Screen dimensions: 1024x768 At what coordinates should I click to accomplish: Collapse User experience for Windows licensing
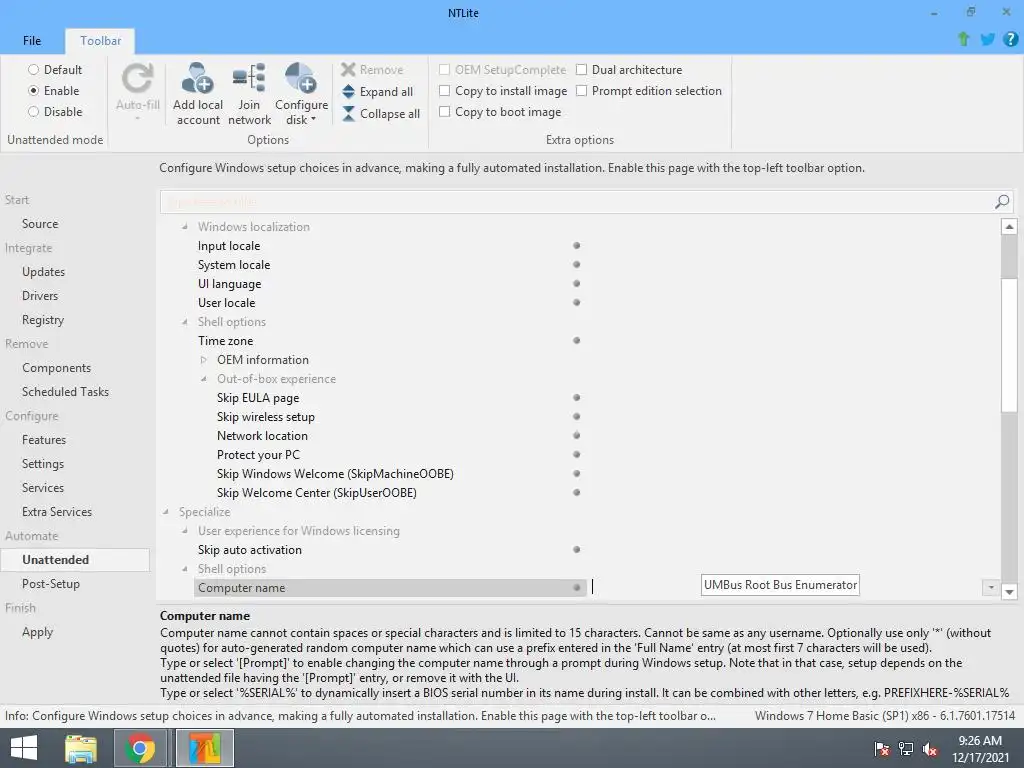[x=185, y=531]
